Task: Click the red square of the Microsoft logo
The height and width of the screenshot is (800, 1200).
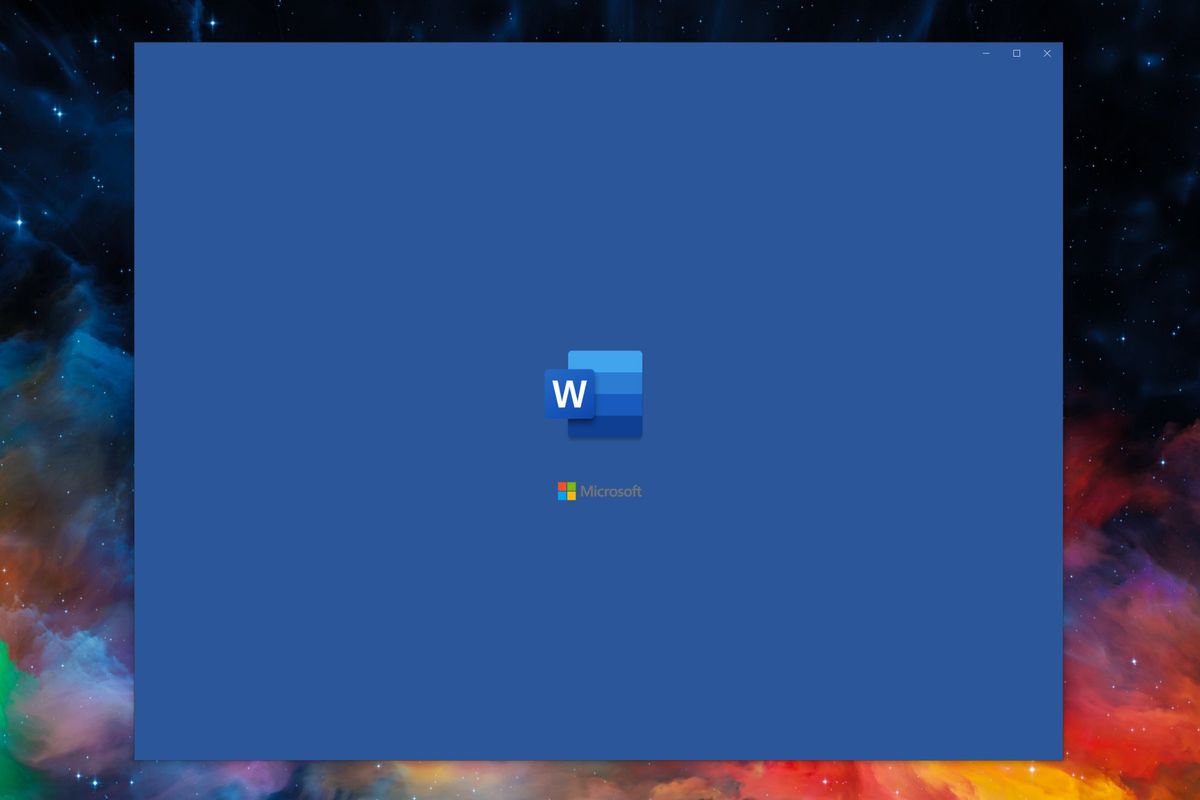Action: (562, 486)
